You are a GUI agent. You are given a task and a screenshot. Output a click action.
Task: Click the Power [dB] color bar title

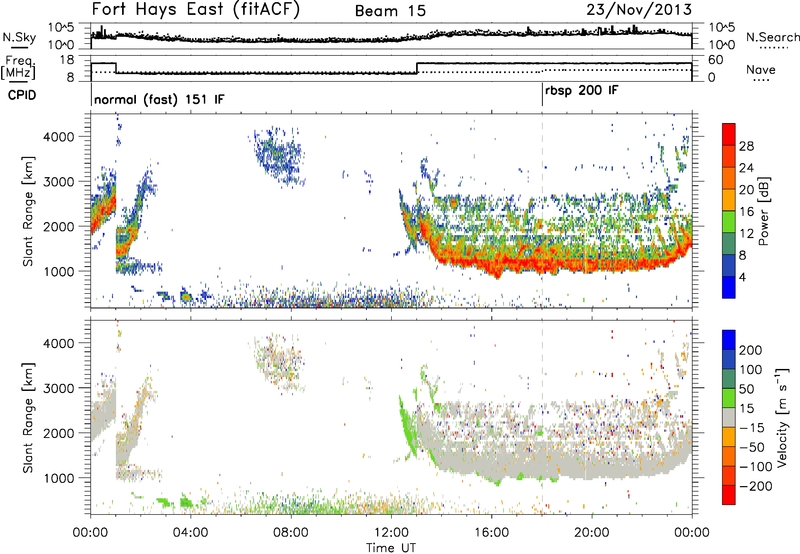[763, 211]
